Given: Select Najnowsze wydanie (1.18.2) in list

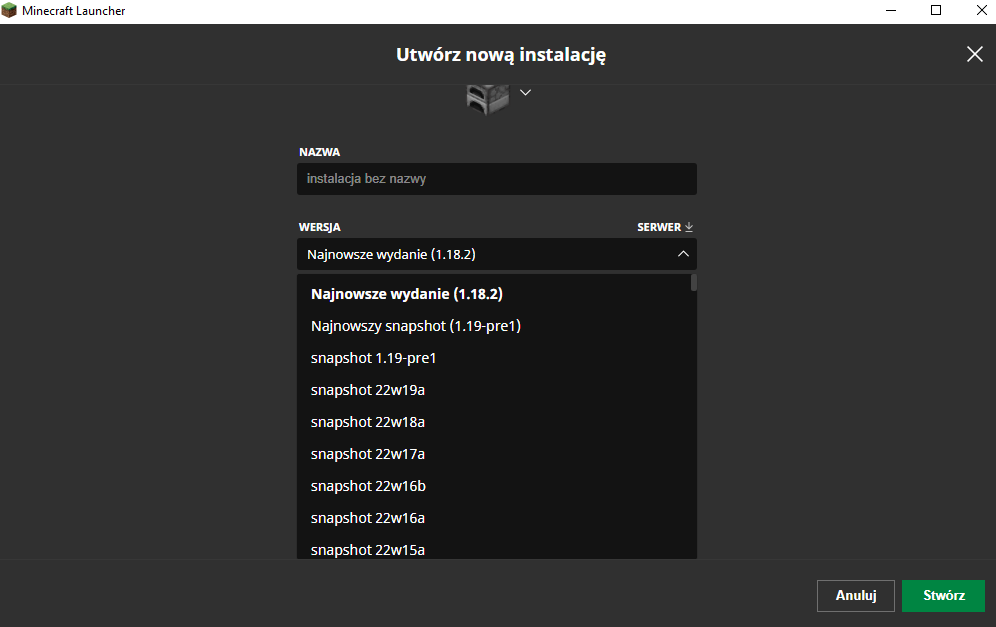Looking at the screenshot, I should click(x=495, y=294).
